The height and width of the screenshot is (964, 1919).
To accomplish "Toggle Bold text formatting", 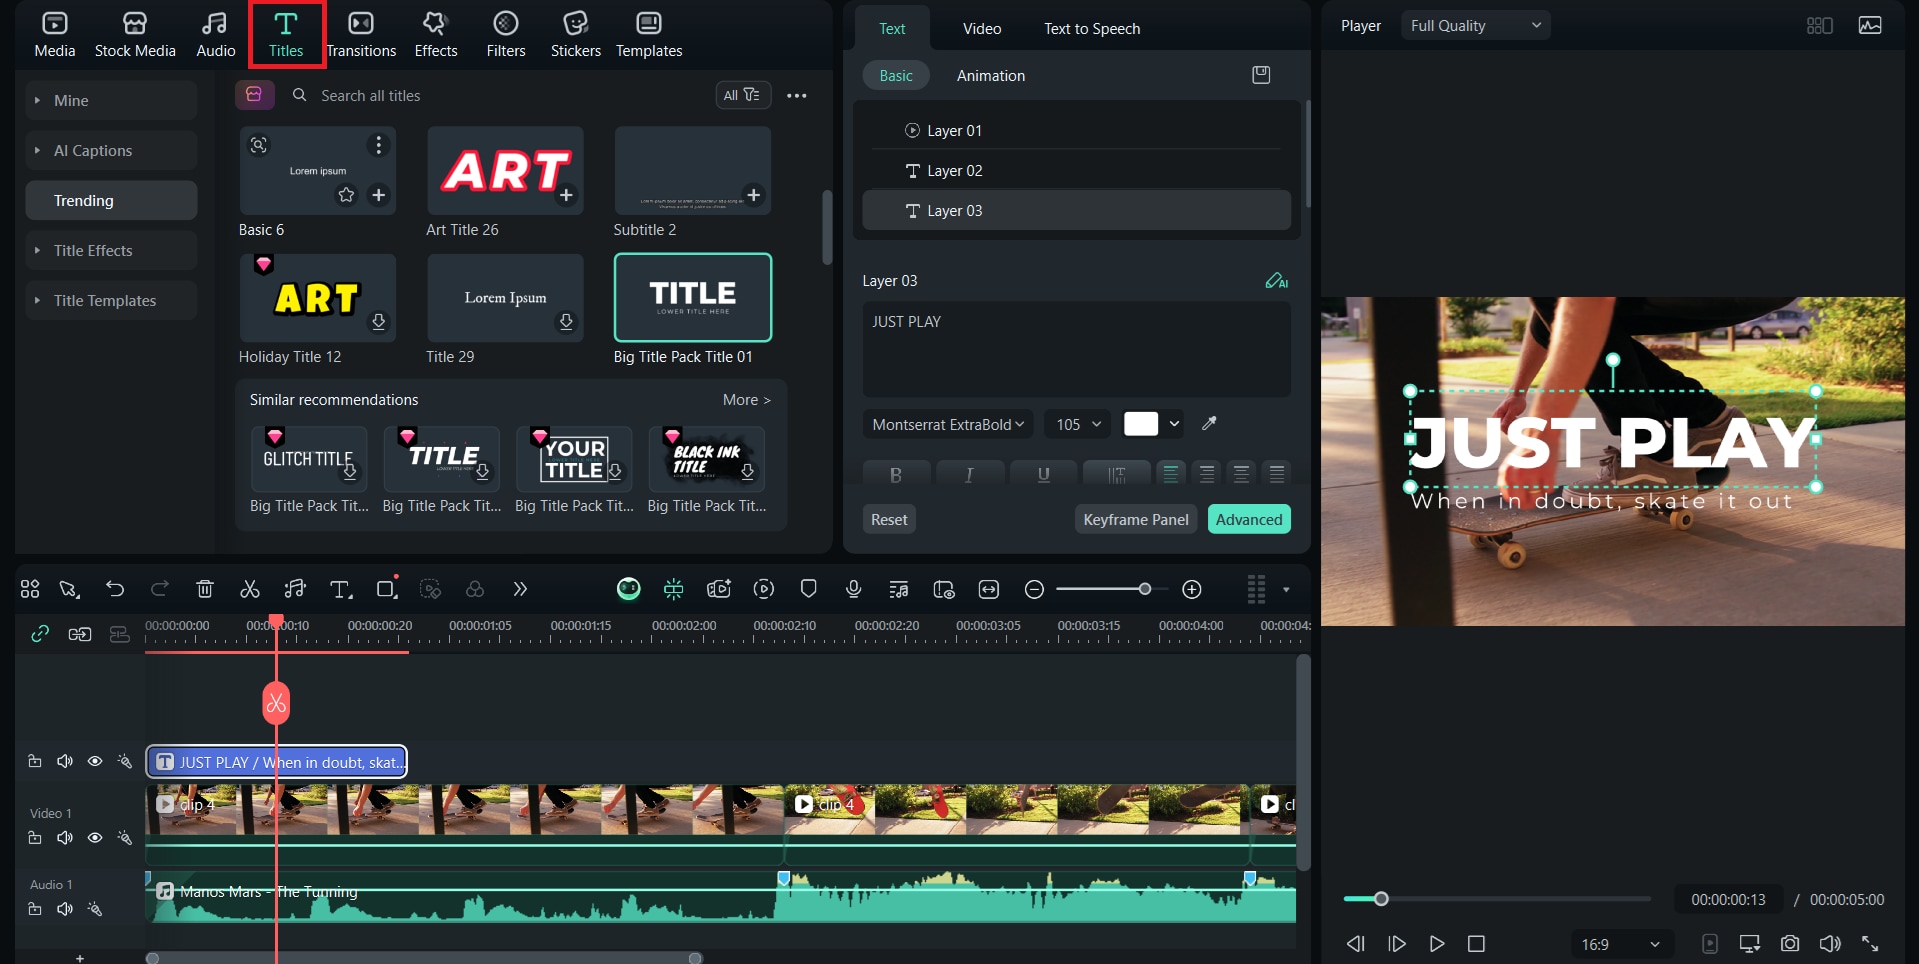I will [896, 474].
